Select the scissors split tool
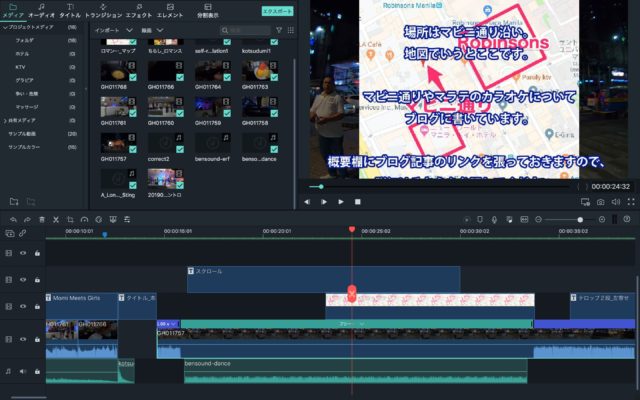Screen dimensions: 640x400 [x=55, y=219]
